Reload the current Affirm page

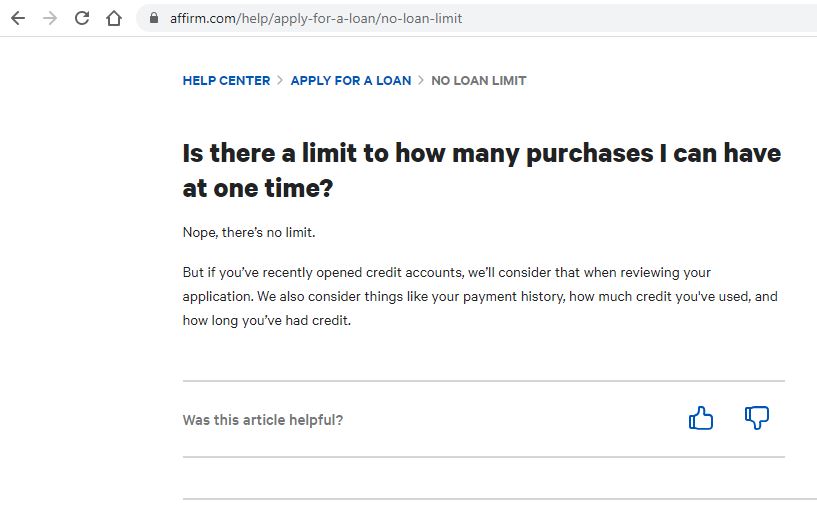[x=82, y=18]
